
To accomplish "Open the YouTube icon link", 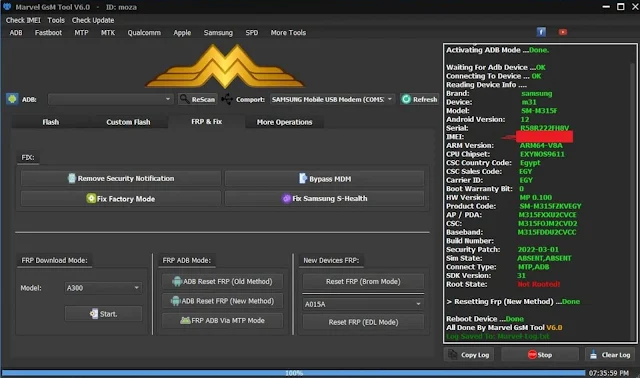I will pos(563,32).
